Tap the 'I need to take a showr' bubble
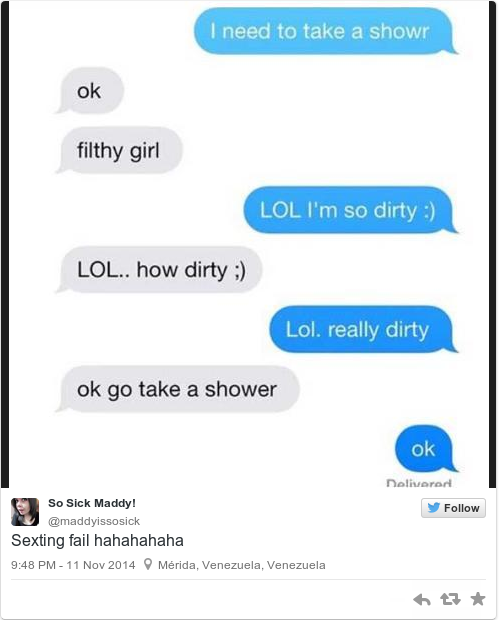 [x=323, y=31]
